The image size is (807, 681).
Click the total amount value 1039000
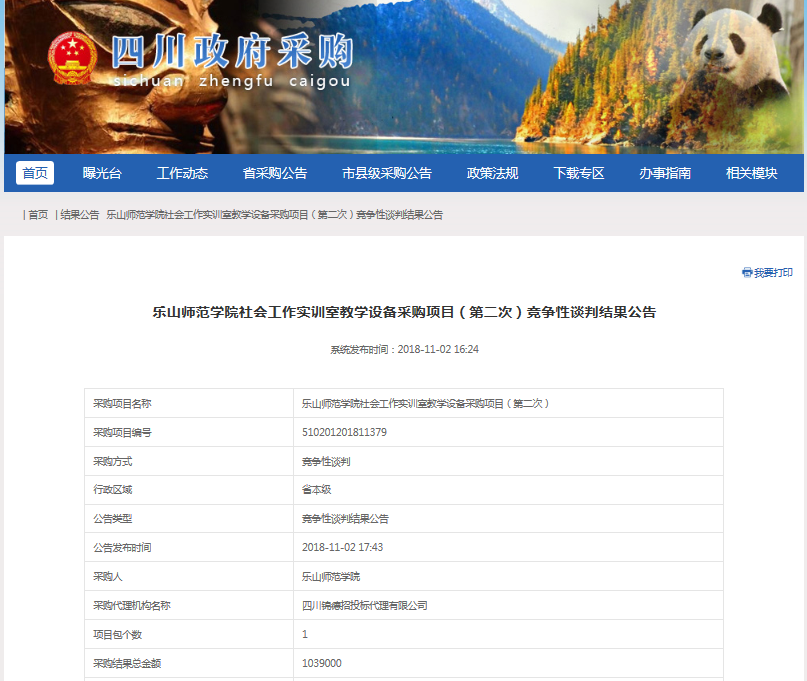point(322,663)
